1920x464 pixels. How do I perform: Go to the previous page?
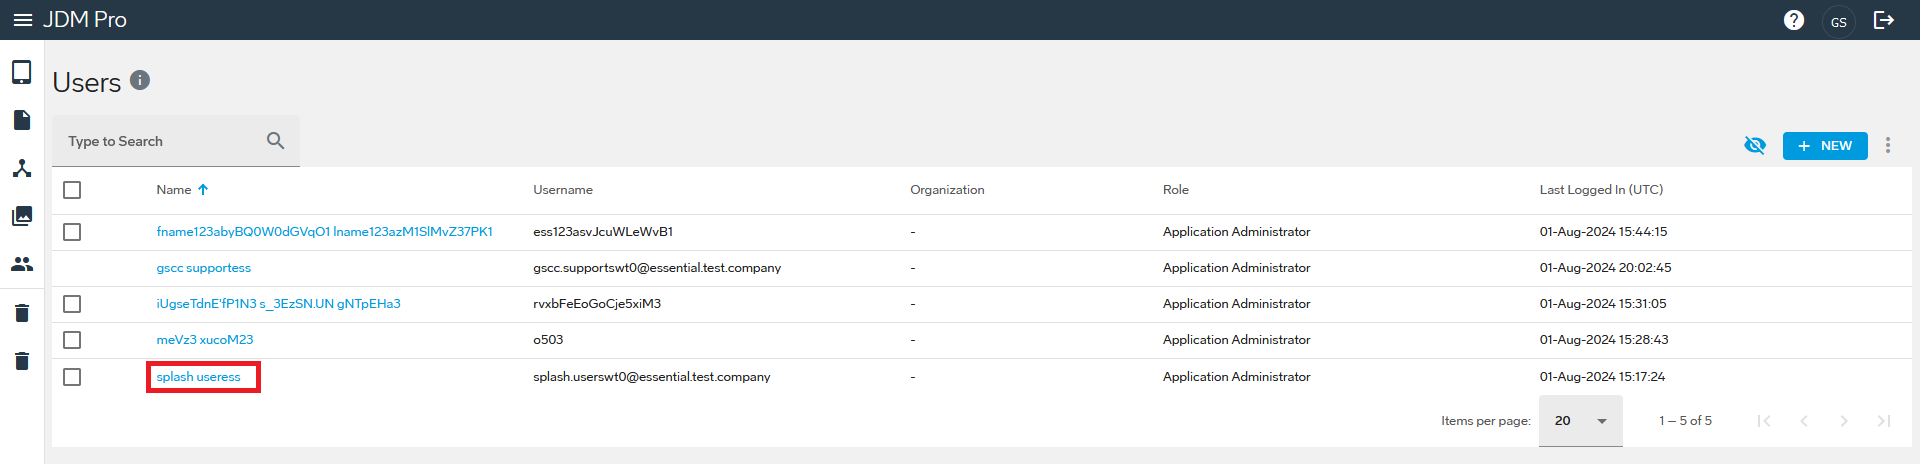point(1804,421)
